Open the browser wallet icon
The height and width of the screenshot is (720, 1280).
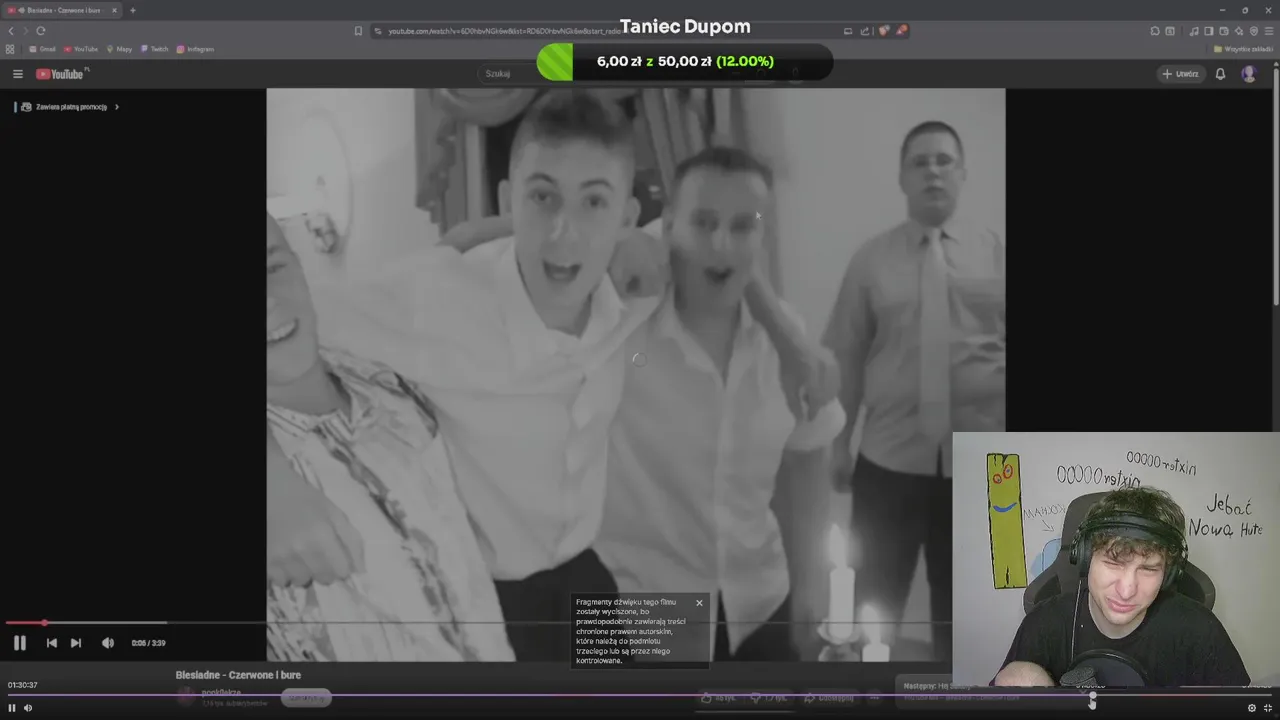[x=1224, y=31]
